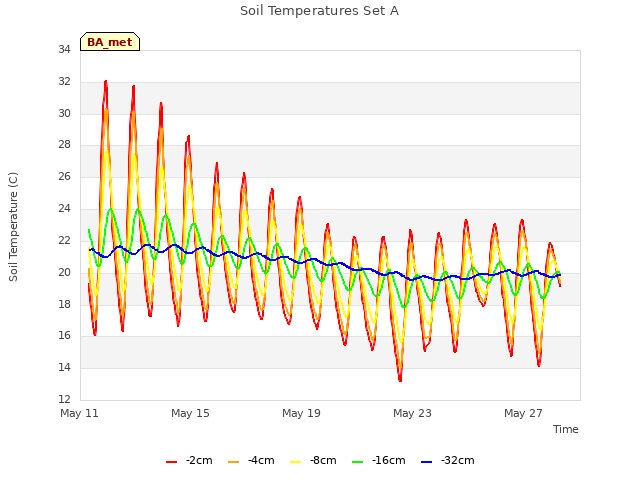640x480 pixels.
Task: Click the Time axis label
Action: [566, 429]
